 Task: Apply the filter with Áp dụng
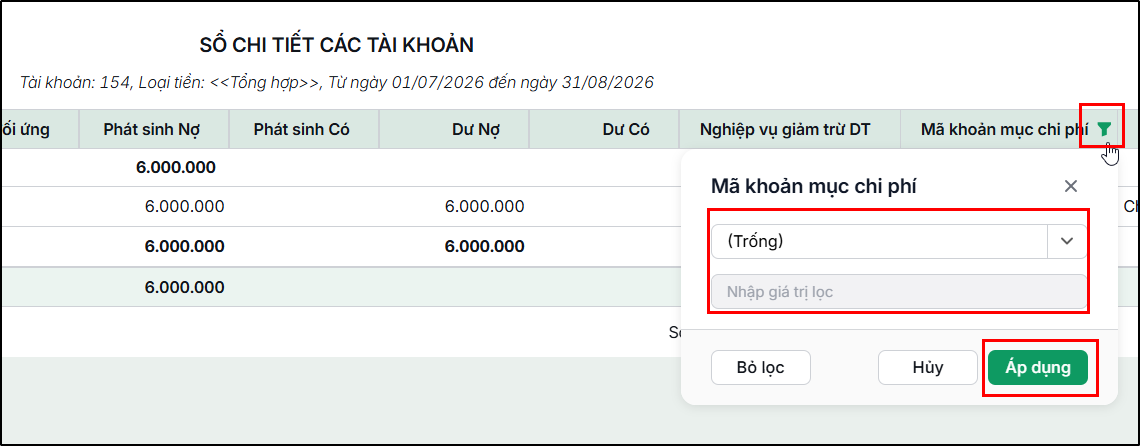tap(1037, 367)
